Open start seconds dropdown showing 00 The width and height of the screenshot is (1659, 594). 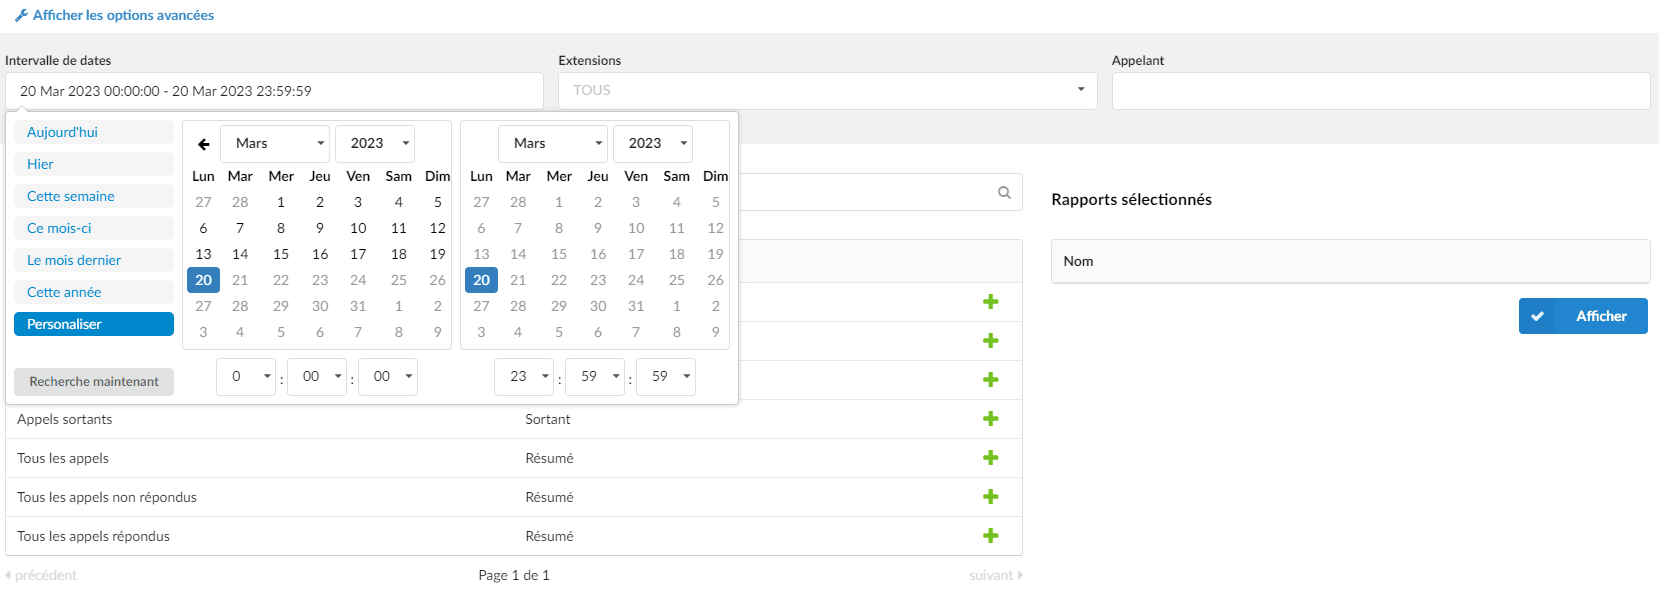(388, 377)
